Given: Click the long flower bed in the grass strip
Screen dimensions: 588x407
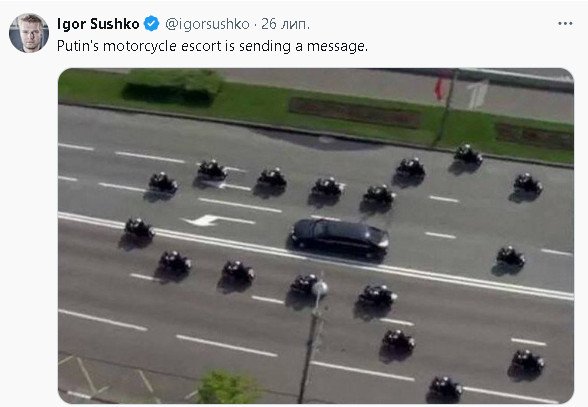Looking at the screenshot, I should click(354, 112).
